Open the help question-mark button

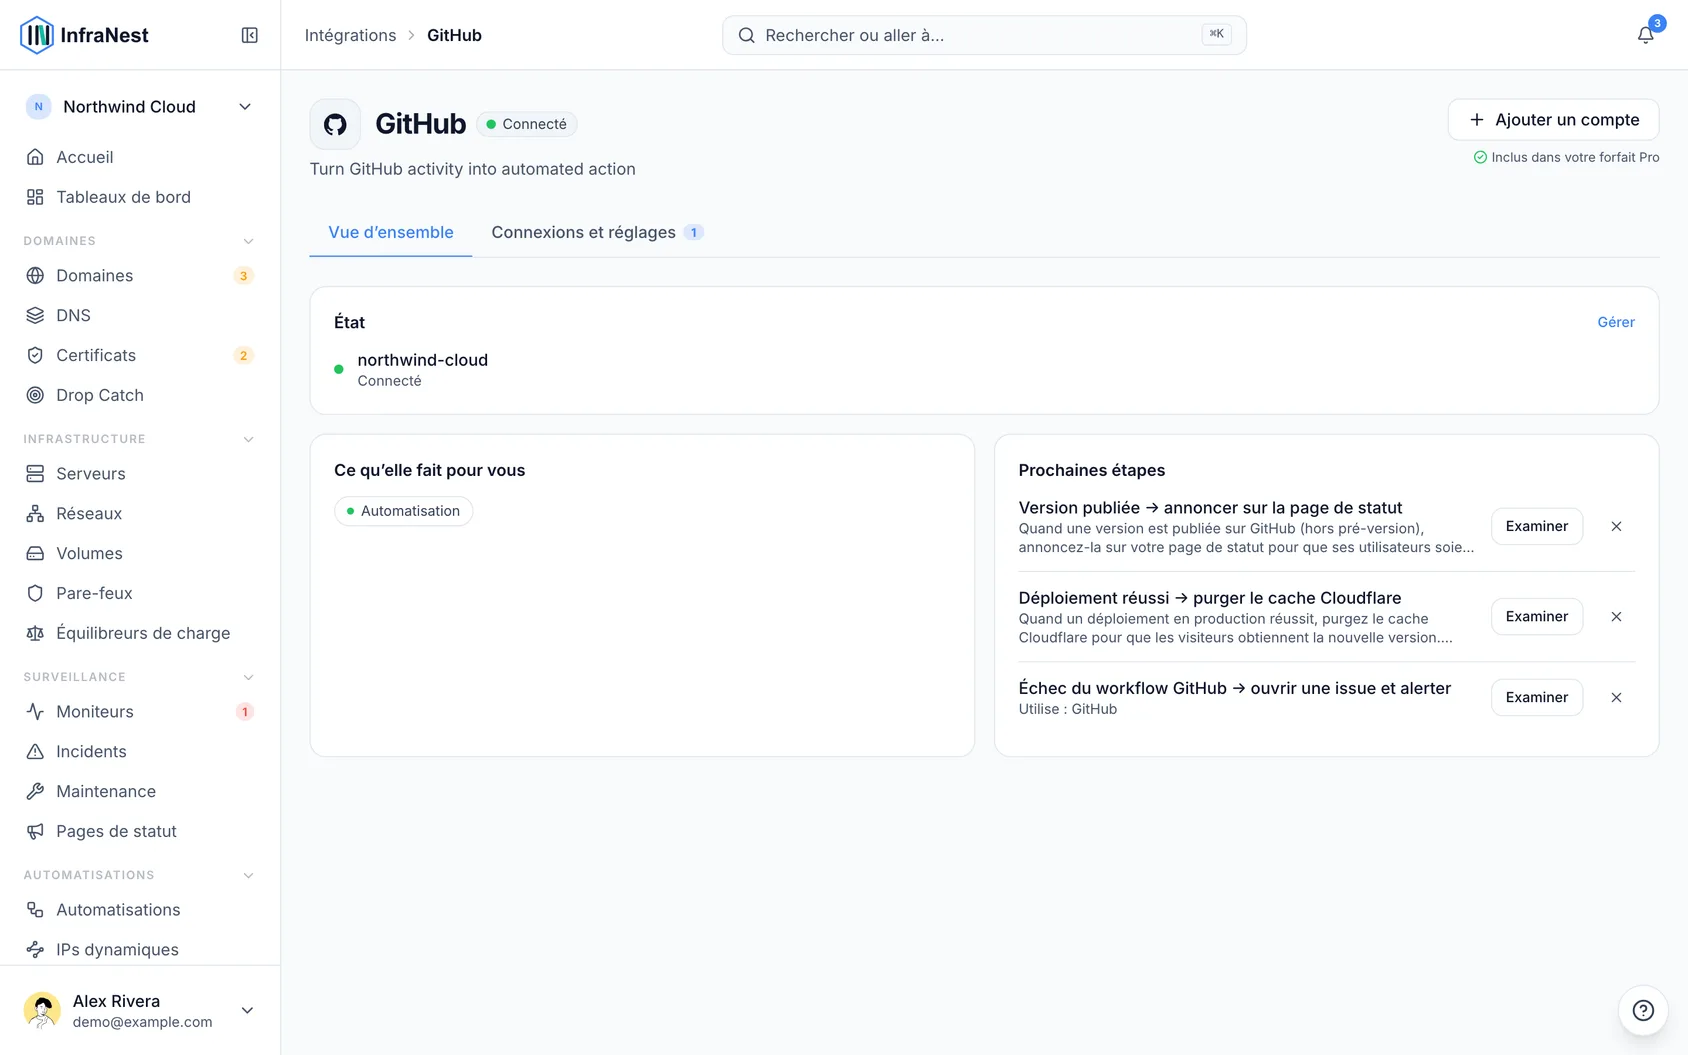point(1643,1010)
